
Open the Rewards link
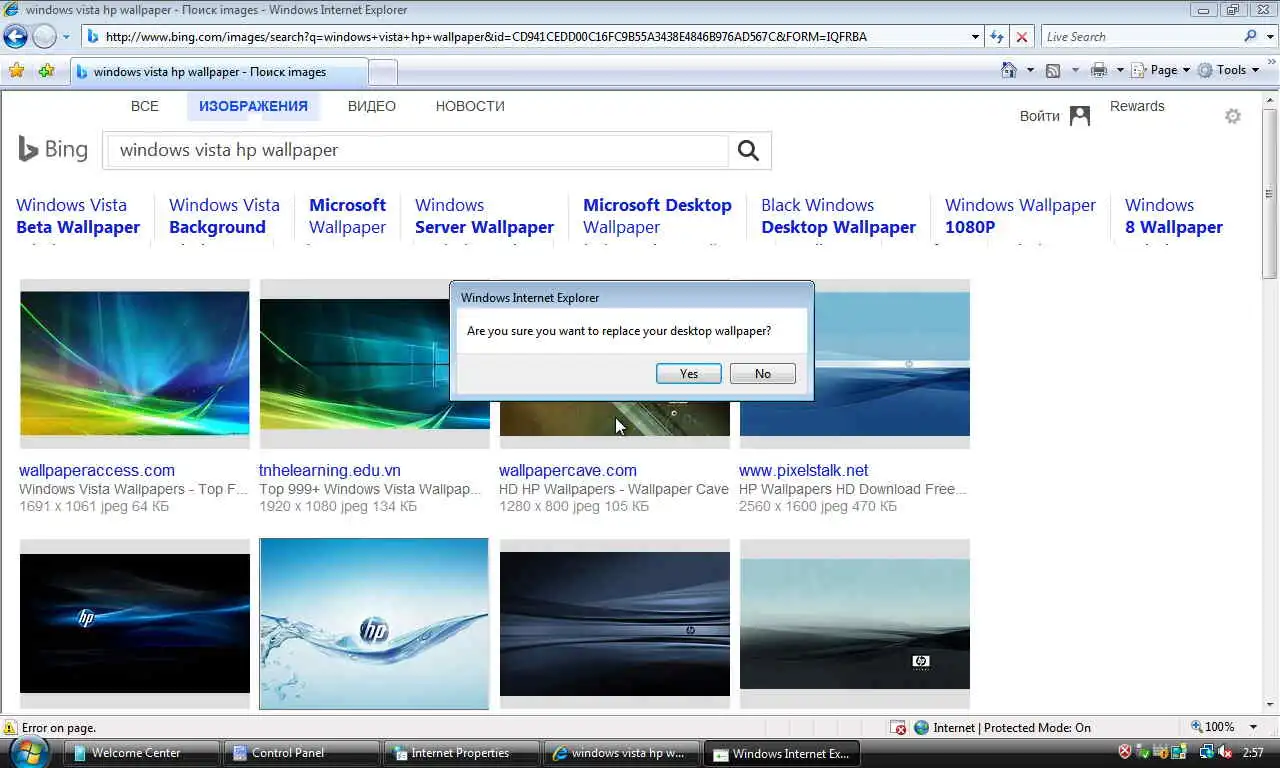coord(1137,106)
